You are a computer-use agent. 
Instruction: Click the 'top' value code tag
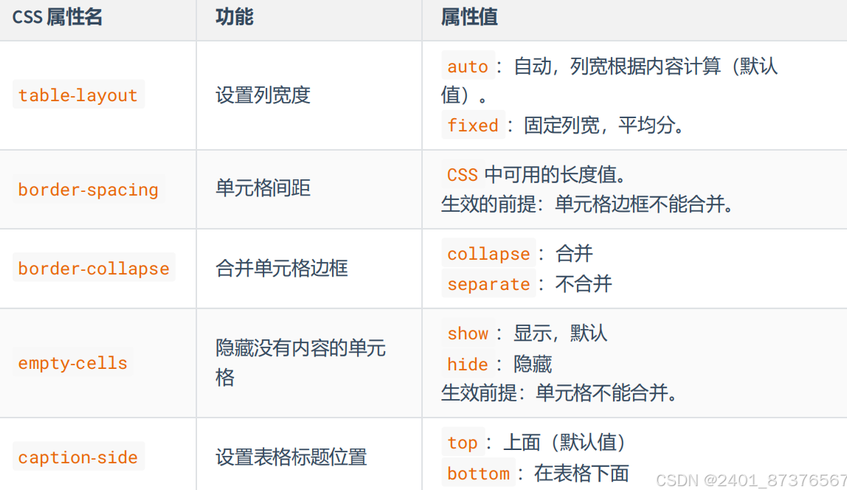point(462,442)
